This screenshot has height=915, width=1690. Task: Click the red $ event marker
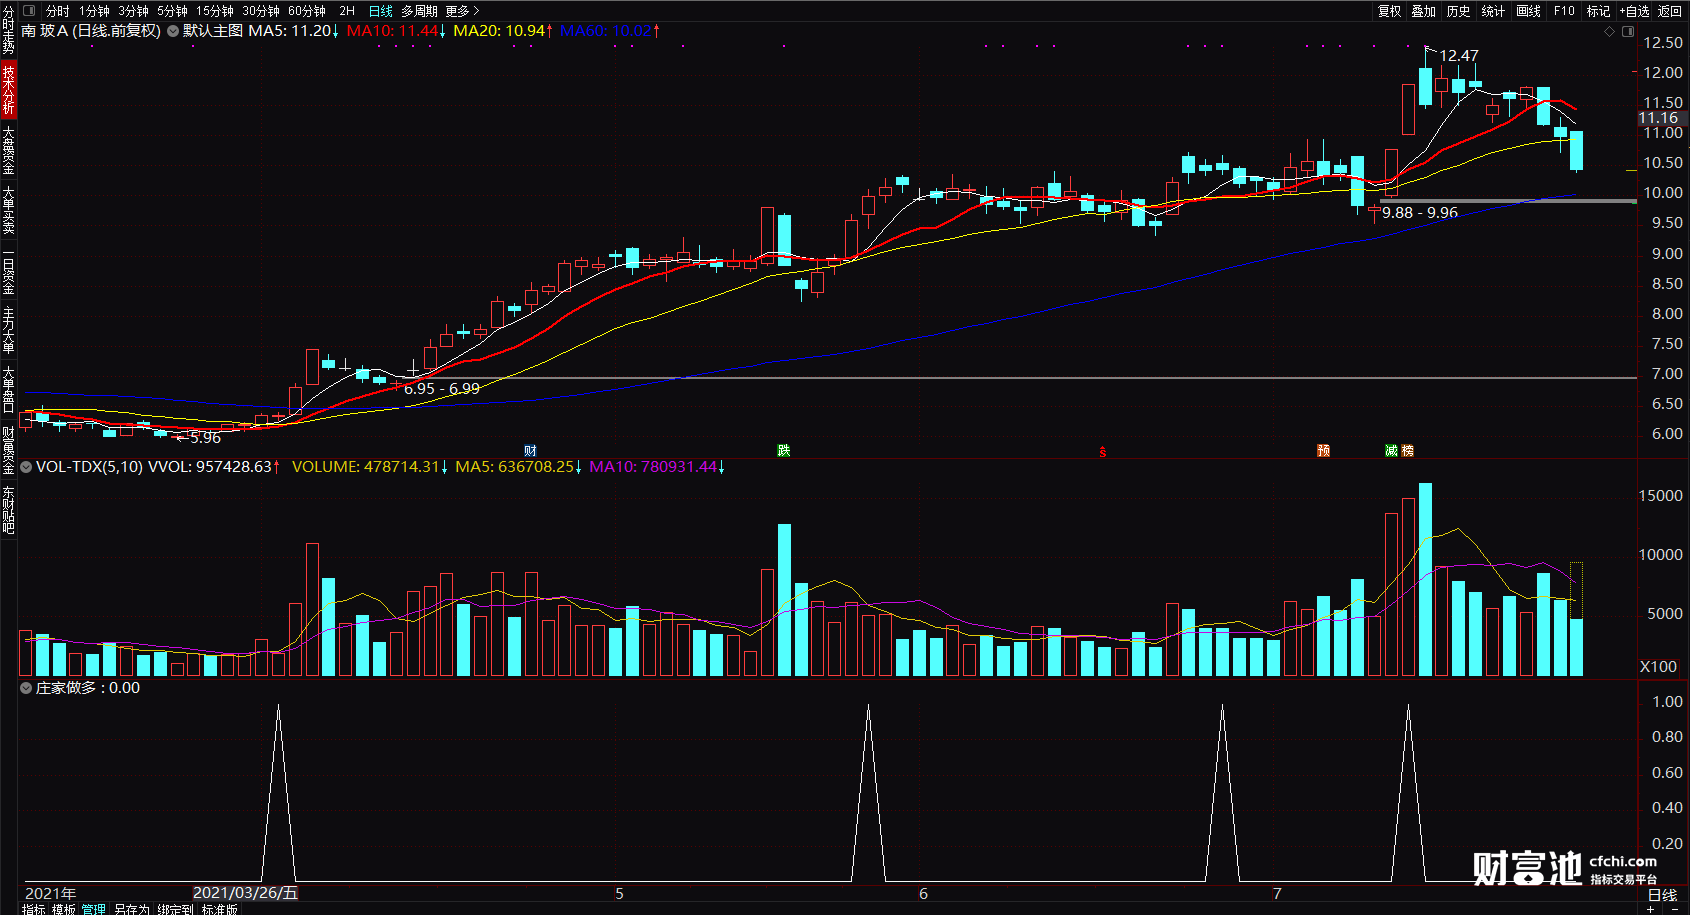[1103, 452]
